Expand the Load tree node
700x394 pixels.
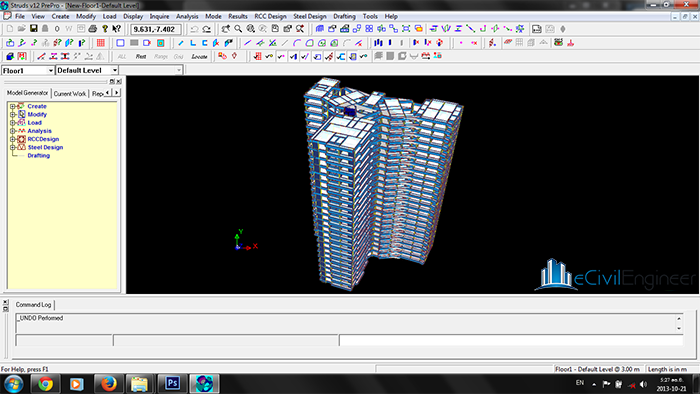(12, 122)
